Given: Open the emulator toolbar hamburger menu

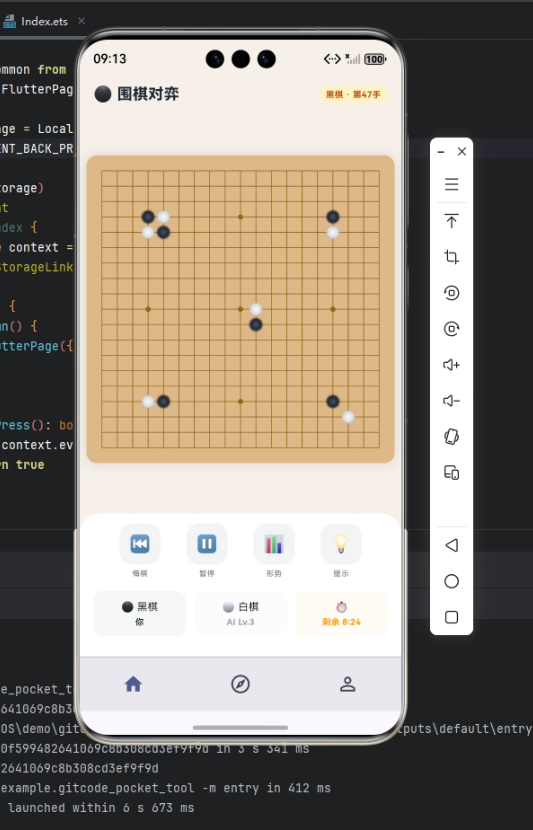Looking at the screenshot, I should point(451,184).
